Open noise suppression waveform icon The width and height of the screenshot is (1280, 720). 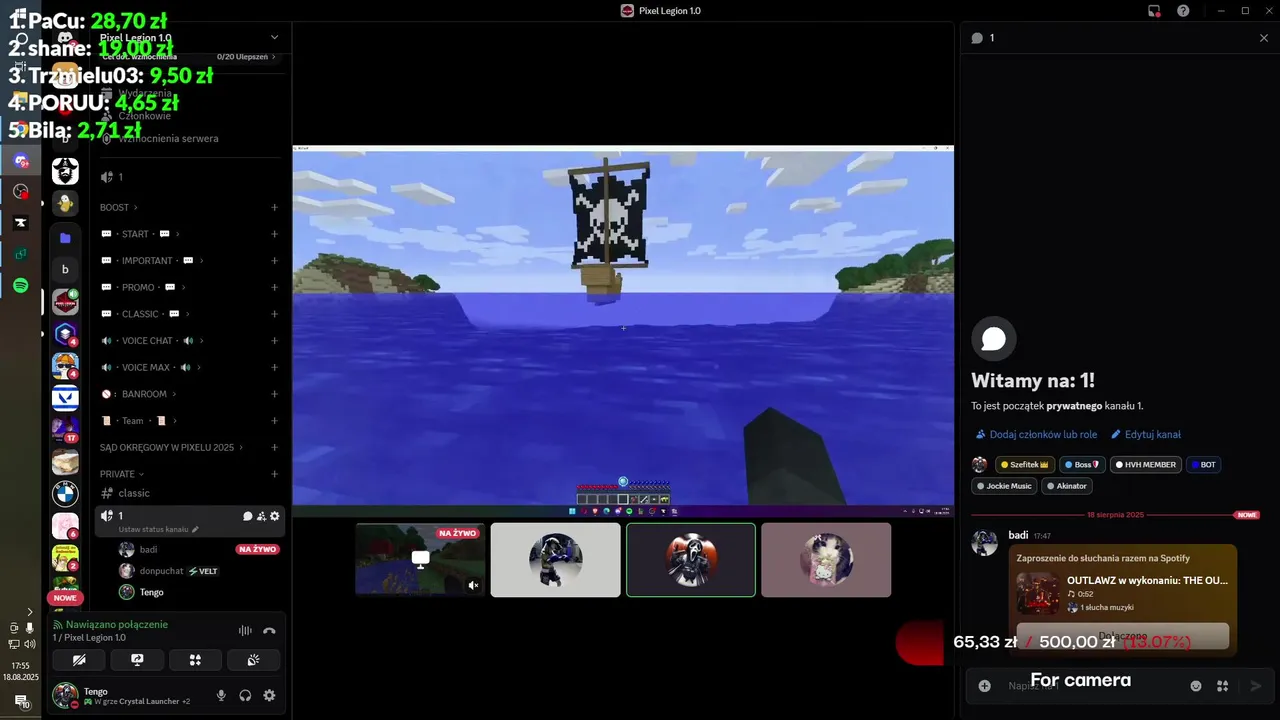(x=245, y=631)
